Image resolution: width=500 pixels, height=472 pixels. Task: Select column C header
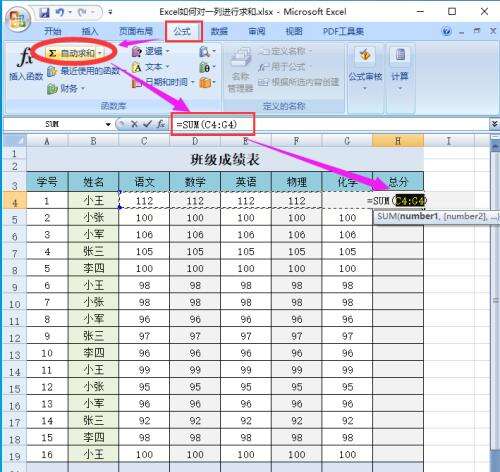pyautogui.click(x=144, y=141)
